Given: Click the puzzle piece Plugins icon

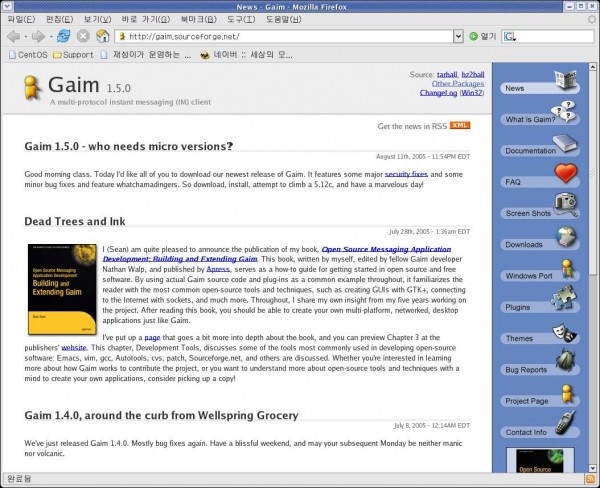Looking at the screenshot, I should [x=564, y=297].
